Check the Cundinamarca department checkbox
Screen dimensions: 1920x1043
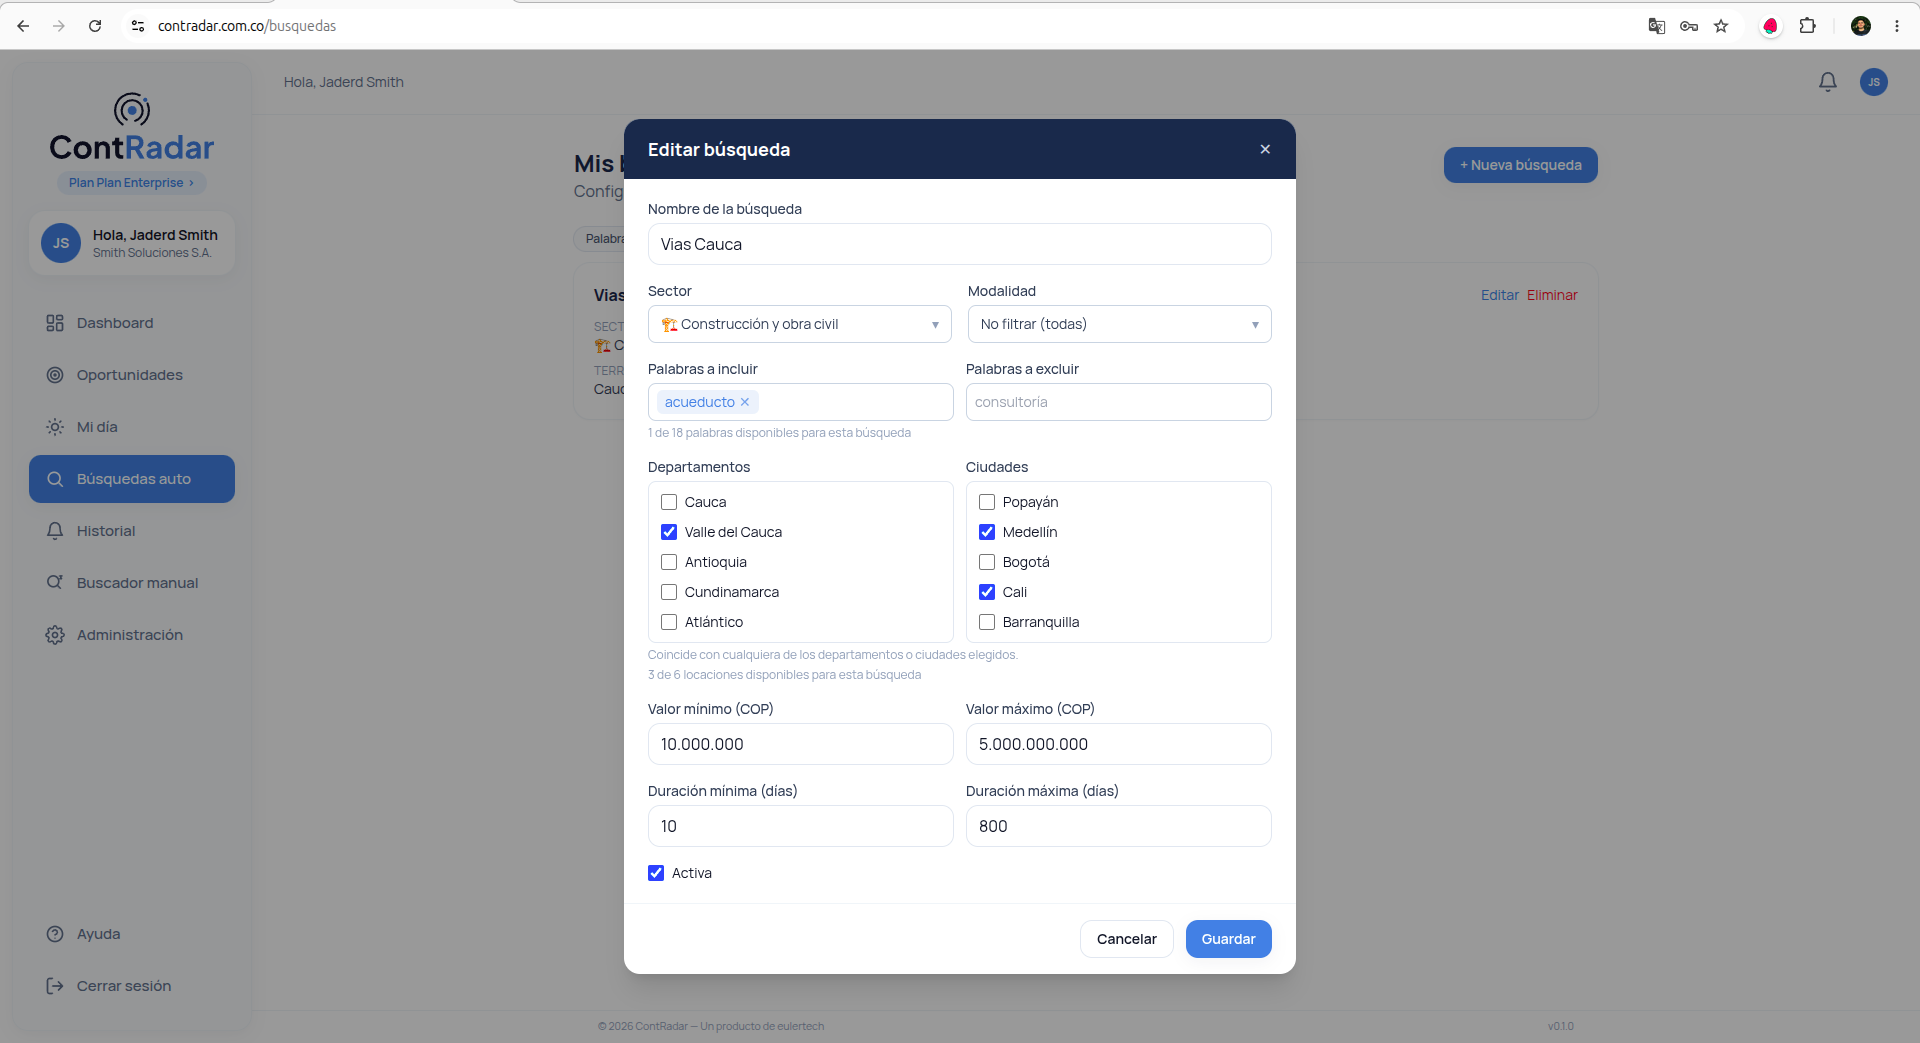coord(669,592)
